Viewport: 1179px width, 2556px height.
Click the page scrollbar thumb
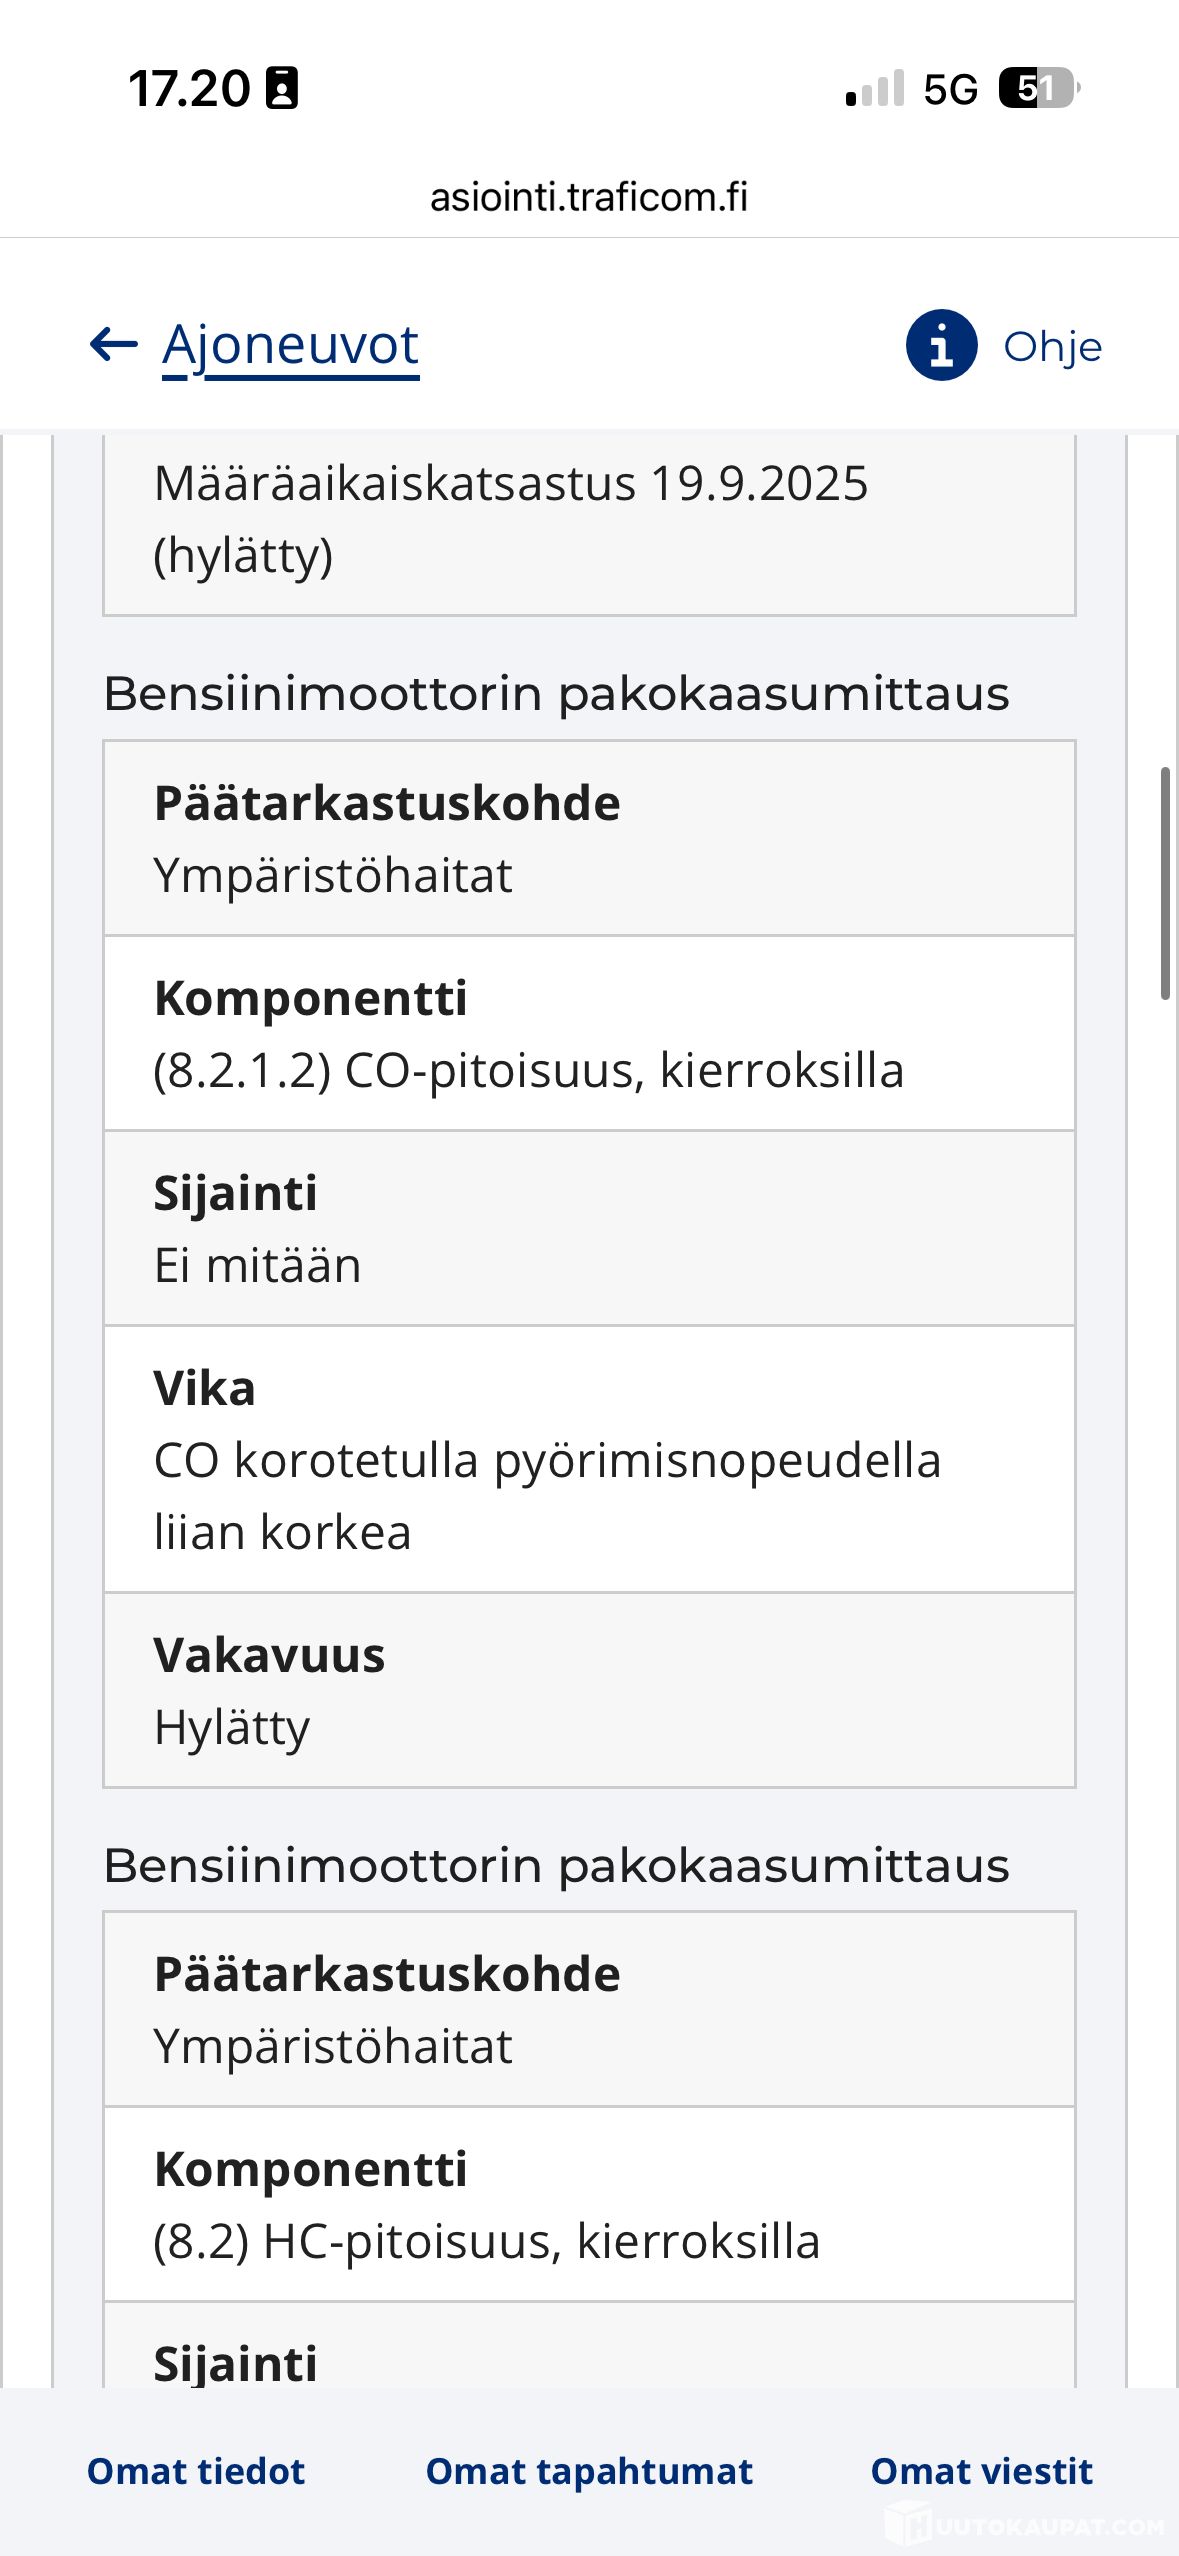1165,883
